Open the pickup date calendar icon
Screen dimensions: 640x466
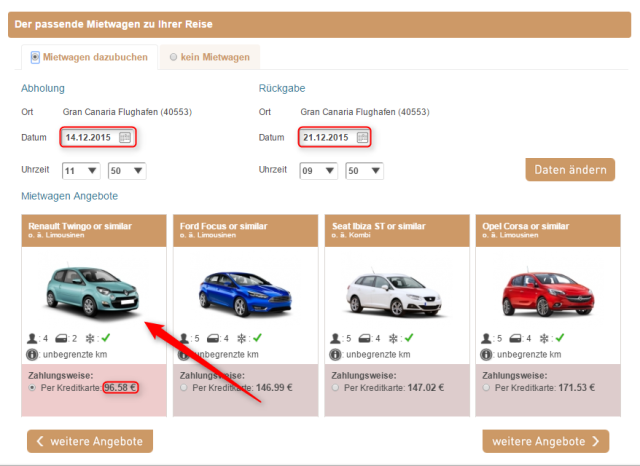pos(125,138)
